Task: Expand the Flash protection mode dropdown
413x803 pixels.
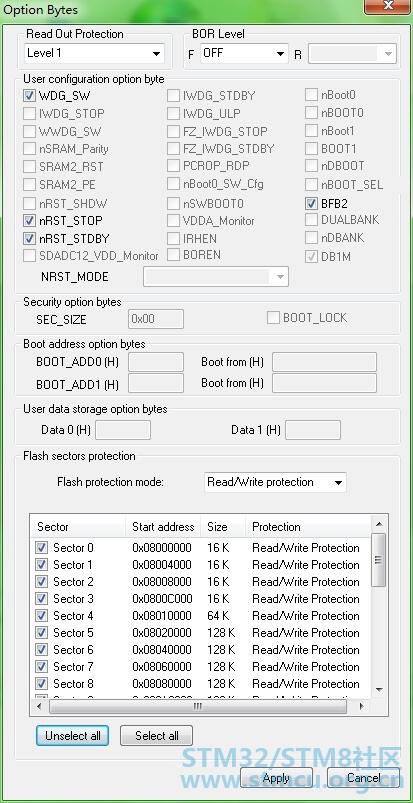Action: pos(275,482)
